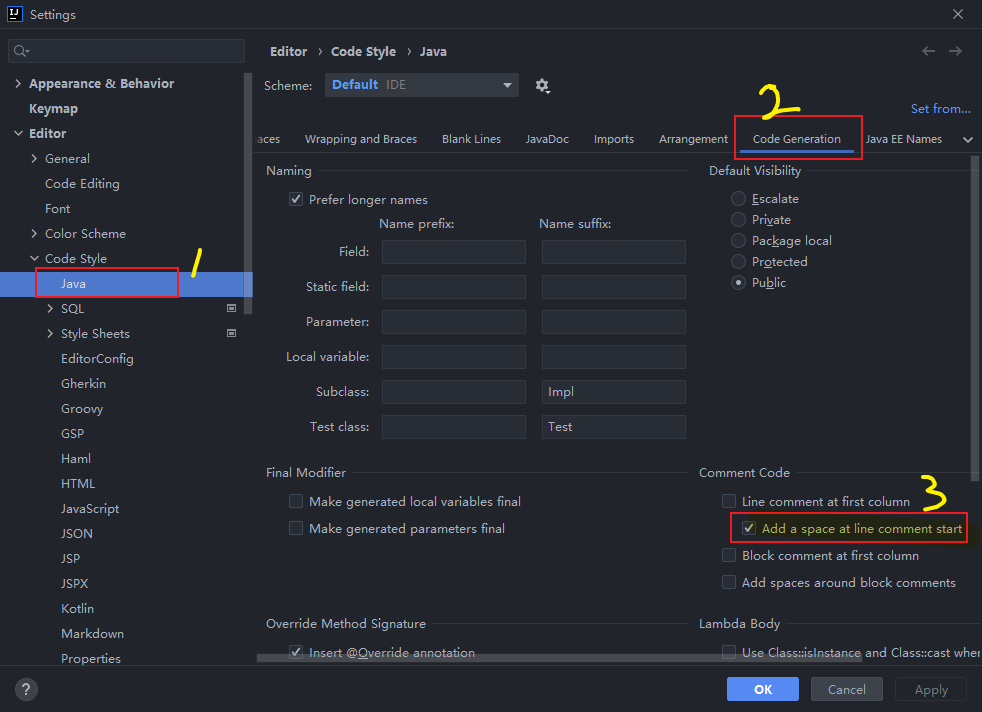
Task: Toggle Insert @Override annotation checkbox
Action: tap(296, 652)
